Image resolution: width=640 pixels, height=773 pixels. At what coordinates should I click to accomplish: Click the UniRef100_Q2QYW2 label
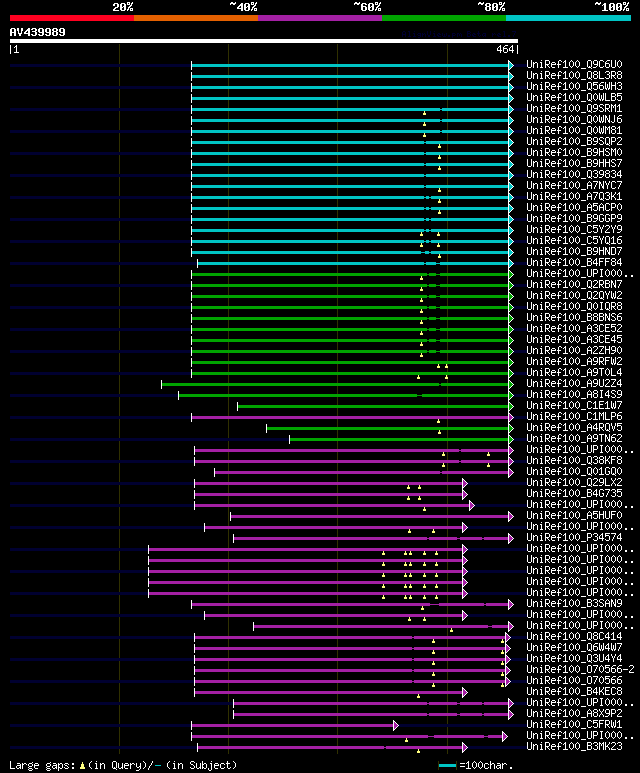pyautogui.click(x=574, y=296)
